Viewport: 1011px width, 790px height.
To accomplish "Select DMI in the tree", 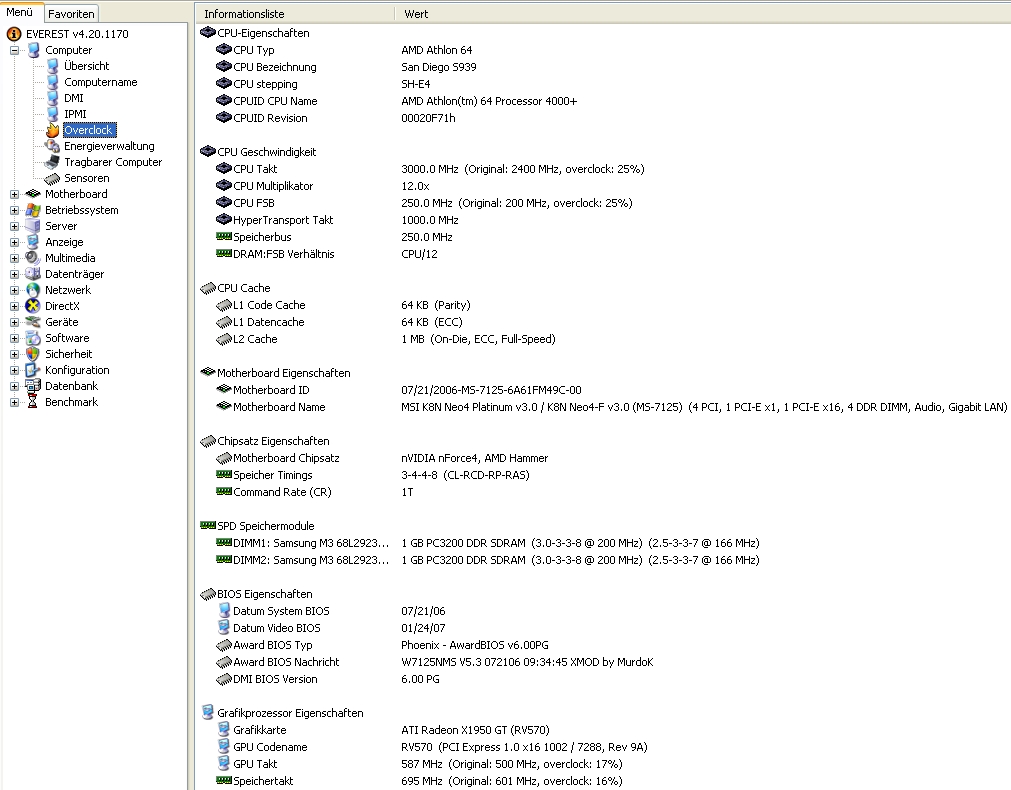I will click(x=74, y=98).
